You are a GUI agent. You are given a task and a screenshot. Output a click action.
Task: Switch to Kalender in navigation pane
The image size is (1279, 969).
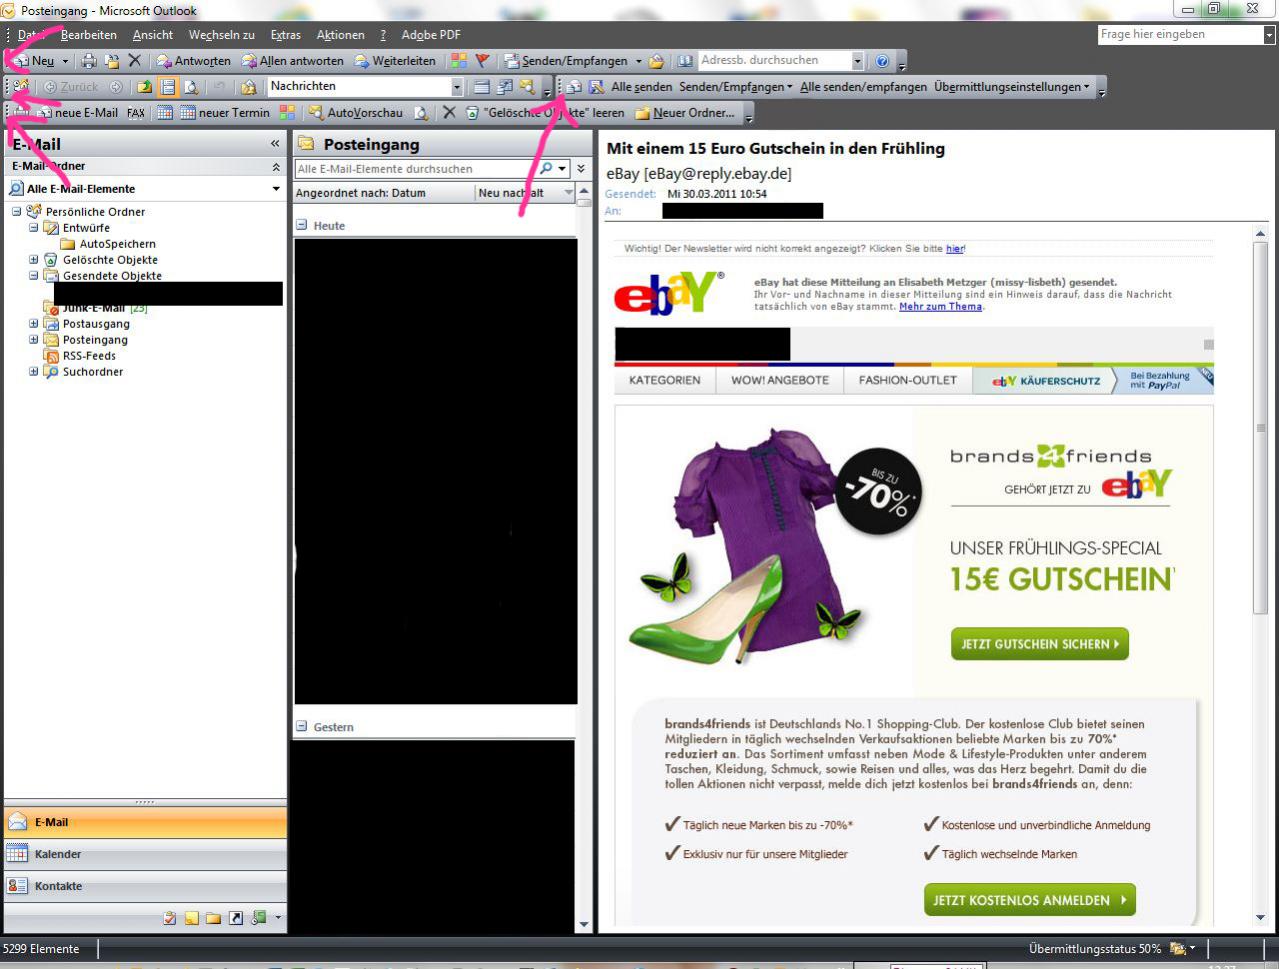click(145, 854)
